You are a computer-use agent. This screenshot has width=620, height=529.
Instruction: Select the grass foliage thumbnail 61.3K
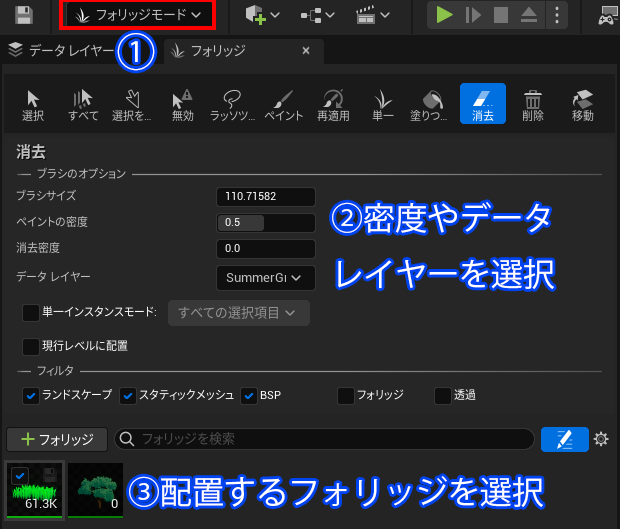tap(35, 490)
